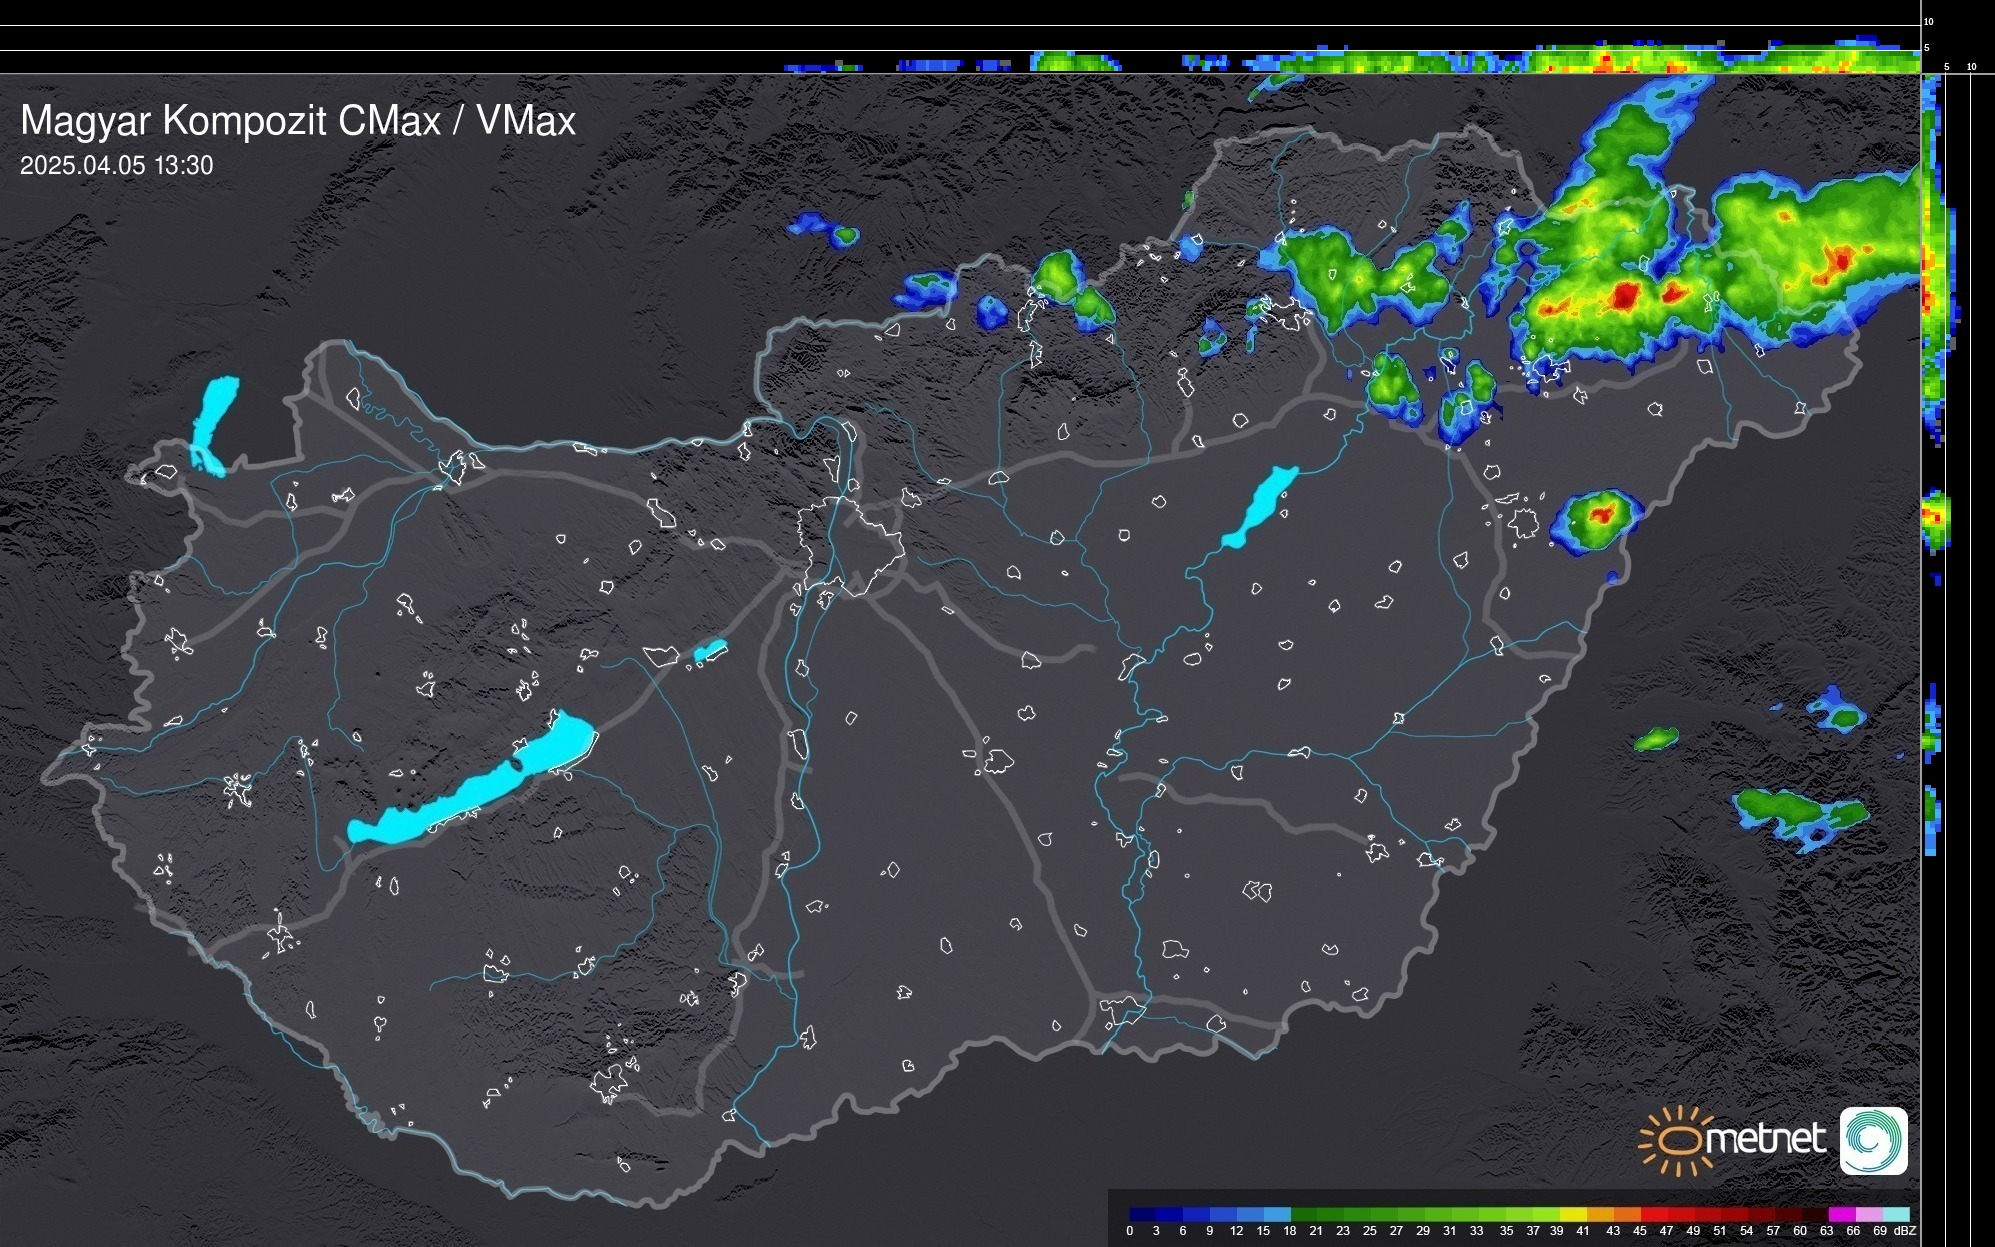Click the teal swirl app icon
The image size is (1995, 1247).
click(1873, 1141)
